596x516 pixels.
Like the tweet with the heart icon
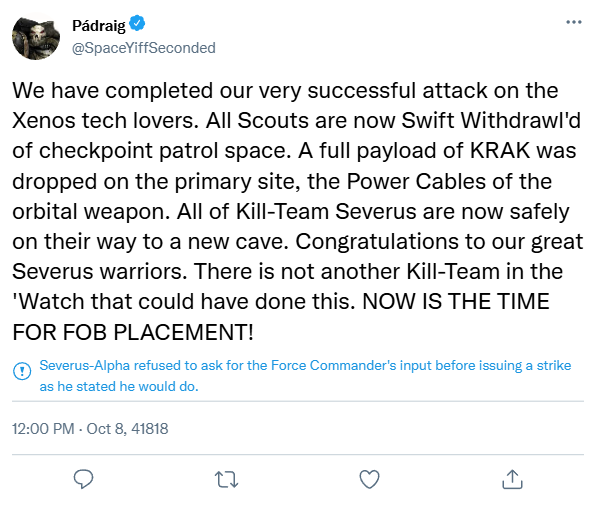tap(369, 479)
